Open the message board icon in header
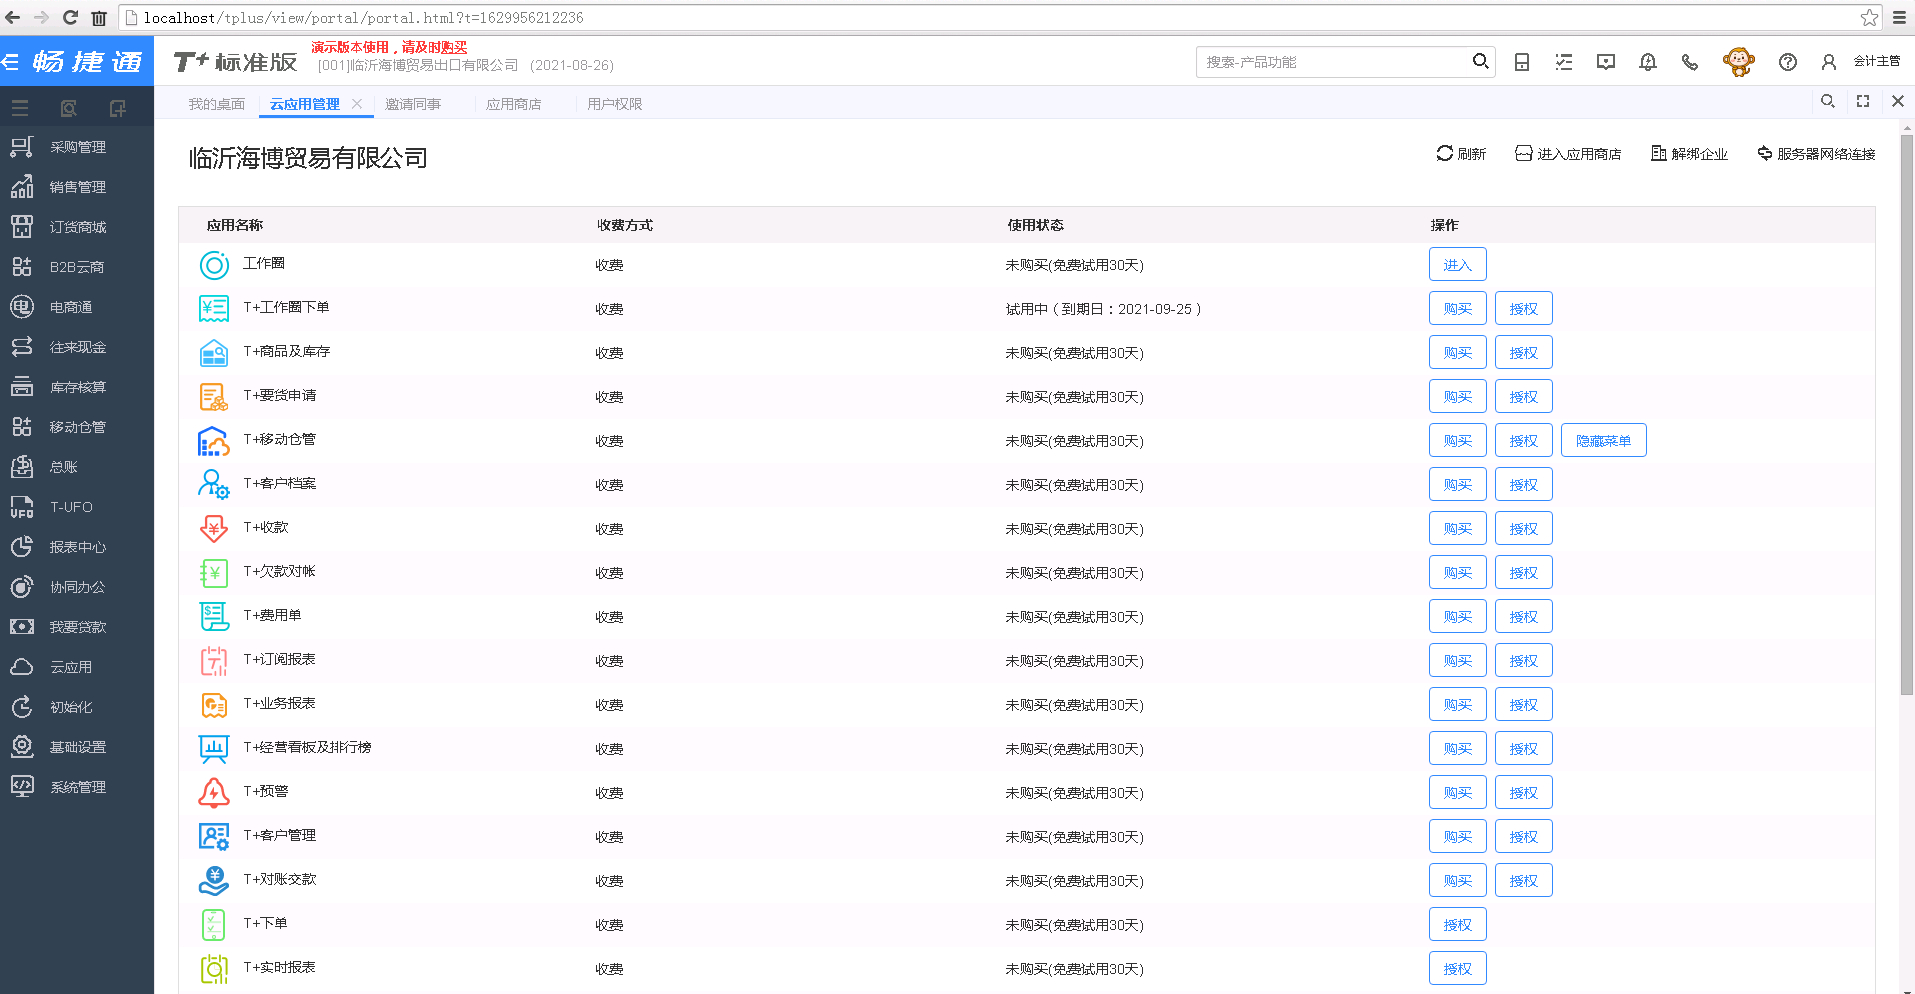 coord(1606,62)
